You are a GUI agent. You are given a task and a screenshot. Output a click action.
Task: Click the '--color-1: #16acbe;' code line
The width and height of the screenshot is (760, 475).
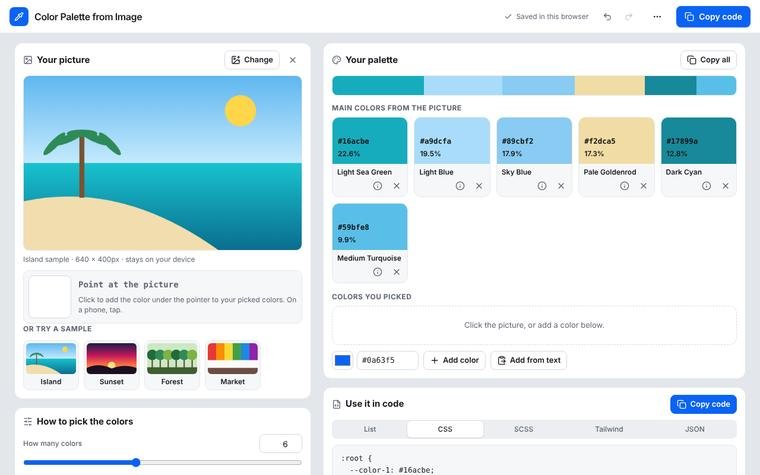click(x=392, y=470)
